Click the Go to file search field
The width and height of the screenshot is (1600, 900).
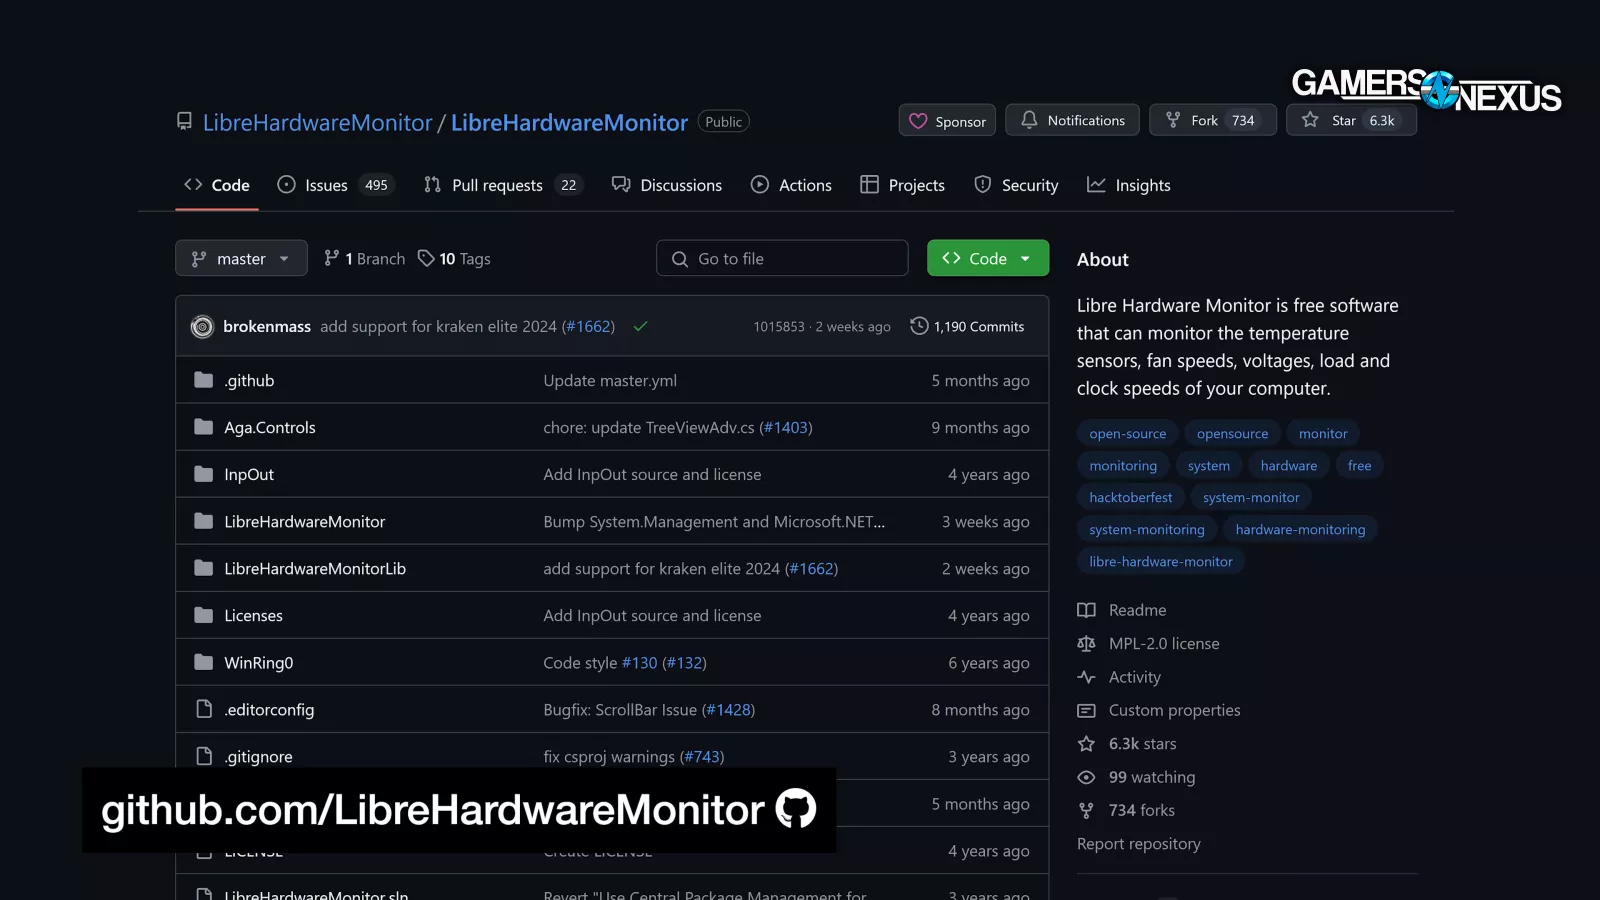(782, 259)
